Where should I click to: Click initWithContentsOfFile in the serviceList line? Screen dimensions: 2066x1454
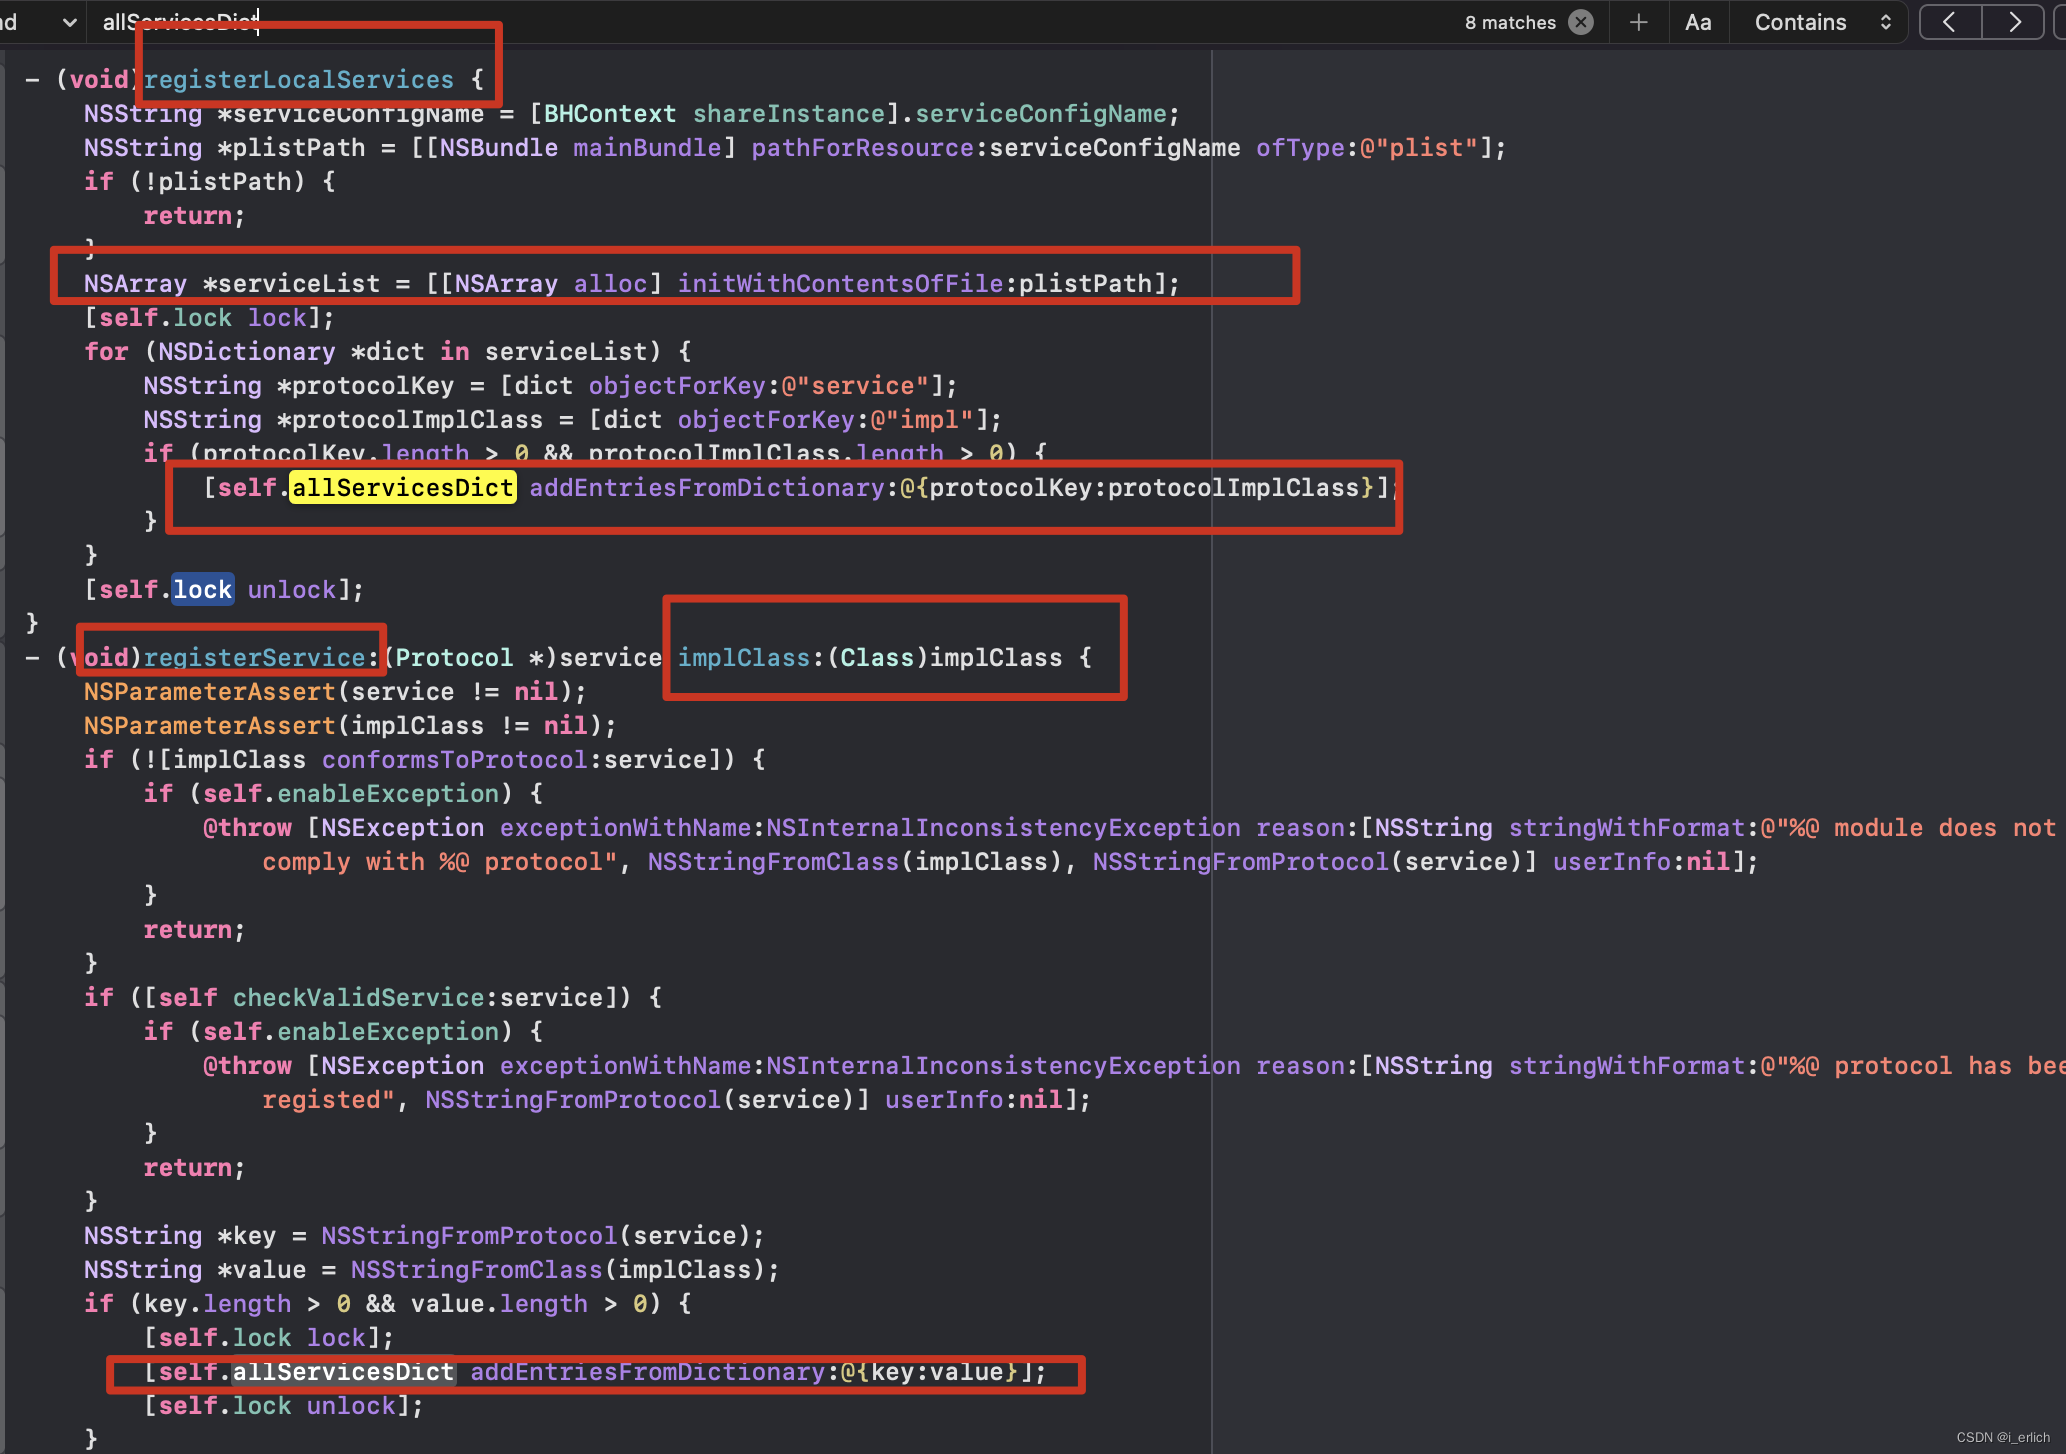pos(840,284)
